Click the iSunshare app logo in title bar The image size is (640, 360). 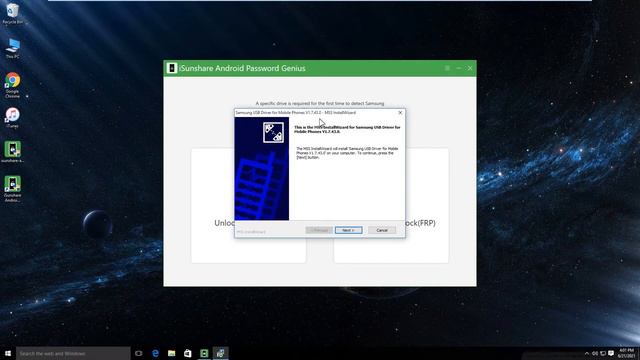click(x=172, y=68)
